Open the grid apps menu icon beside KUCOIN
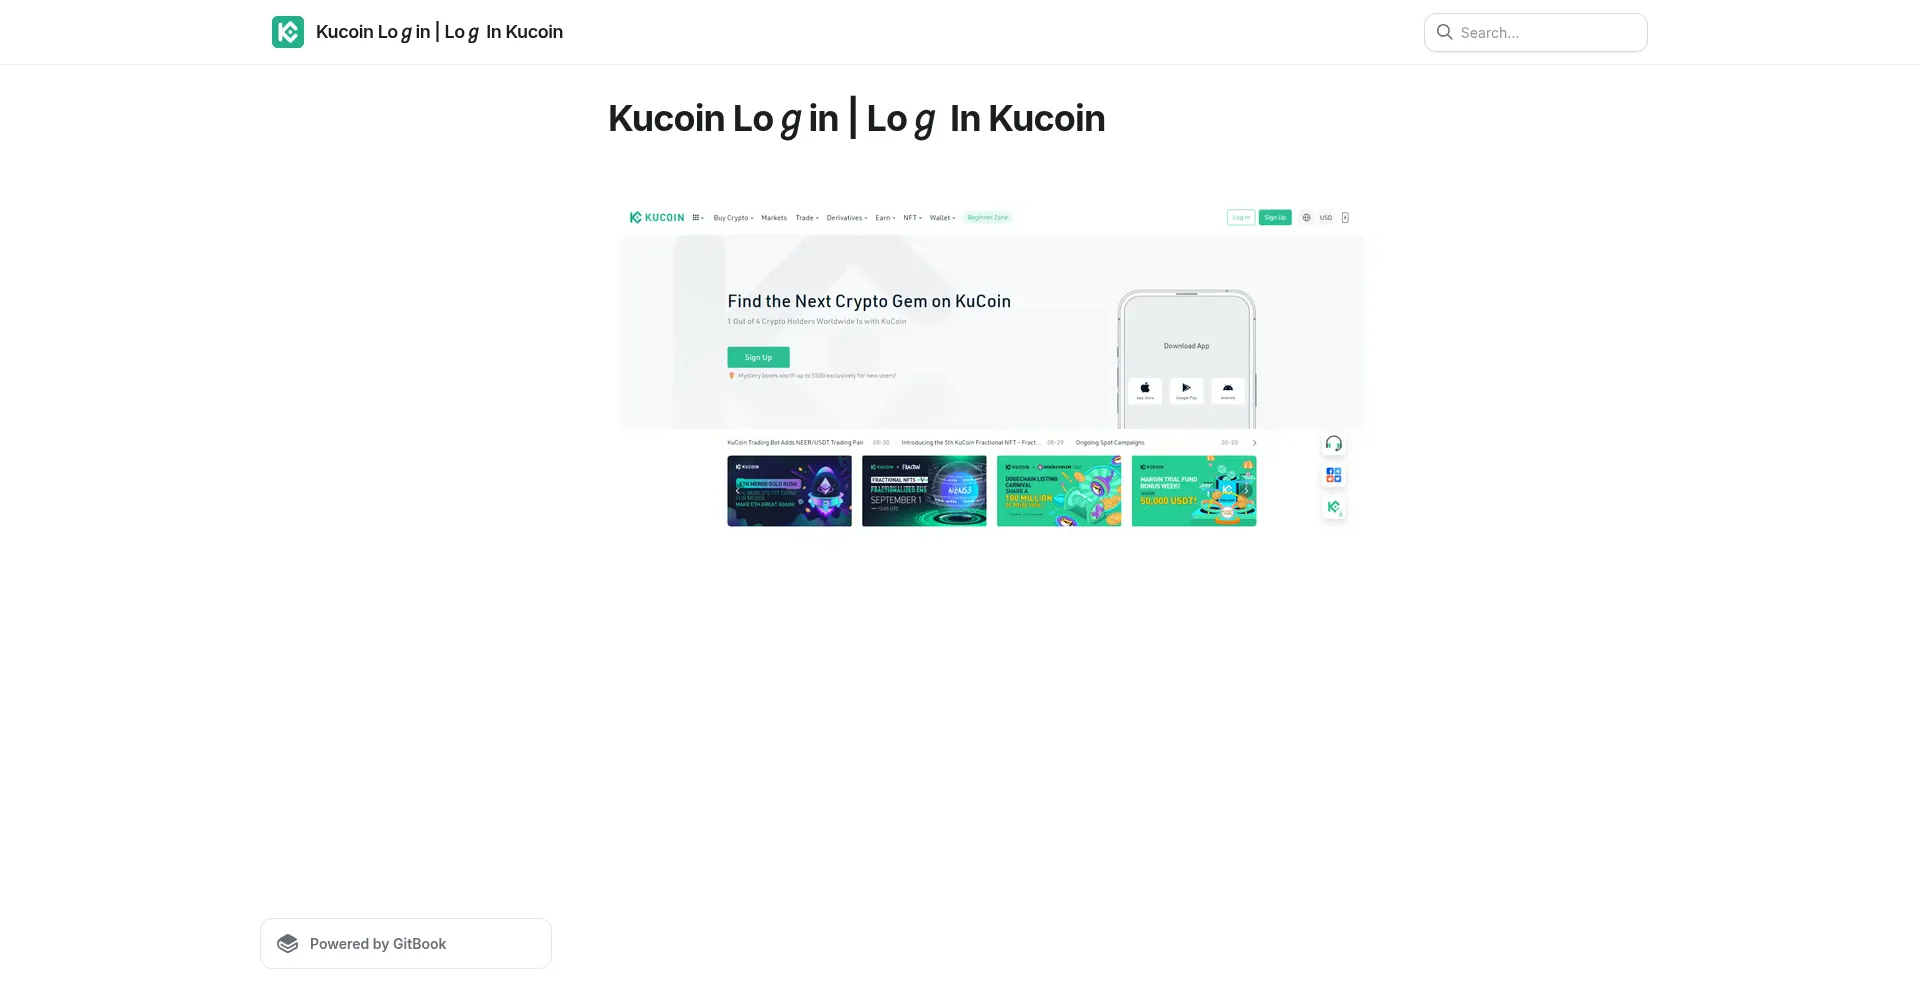The width and height of the screenshot is (1920, 993). [697, 217]
